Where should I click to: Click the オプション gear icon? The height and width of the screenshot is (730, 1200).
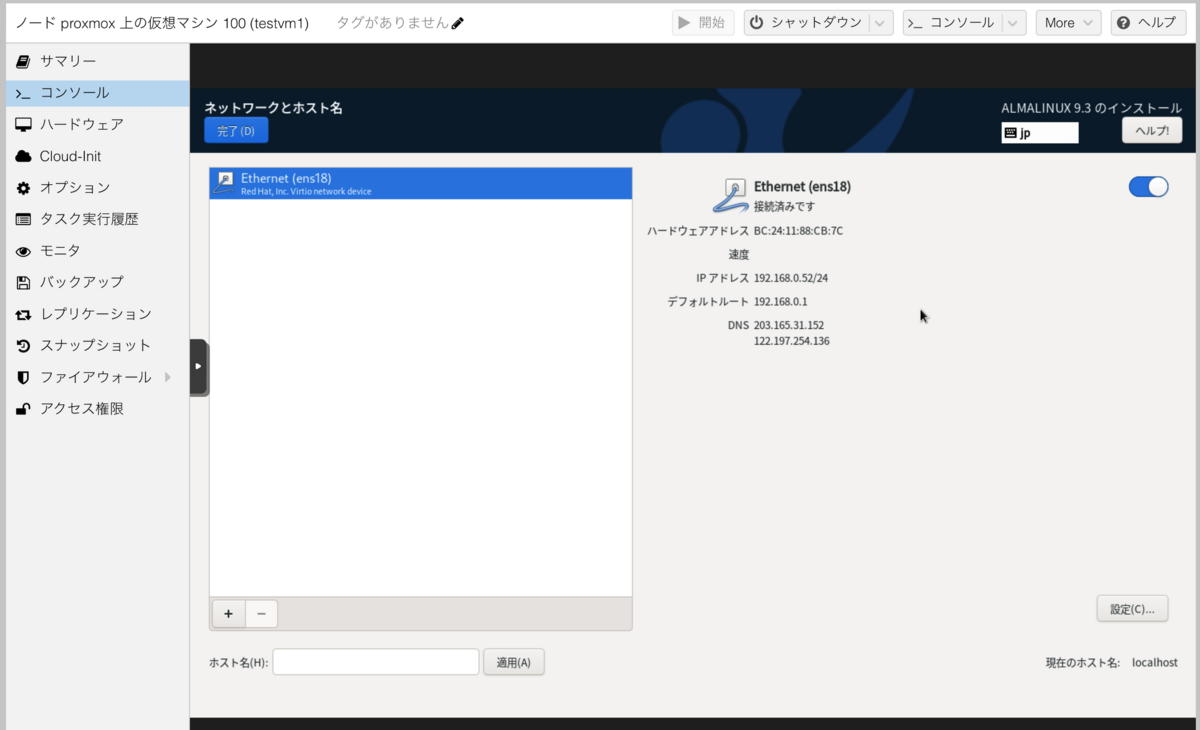pyautogui.click(x=23, y=188)
